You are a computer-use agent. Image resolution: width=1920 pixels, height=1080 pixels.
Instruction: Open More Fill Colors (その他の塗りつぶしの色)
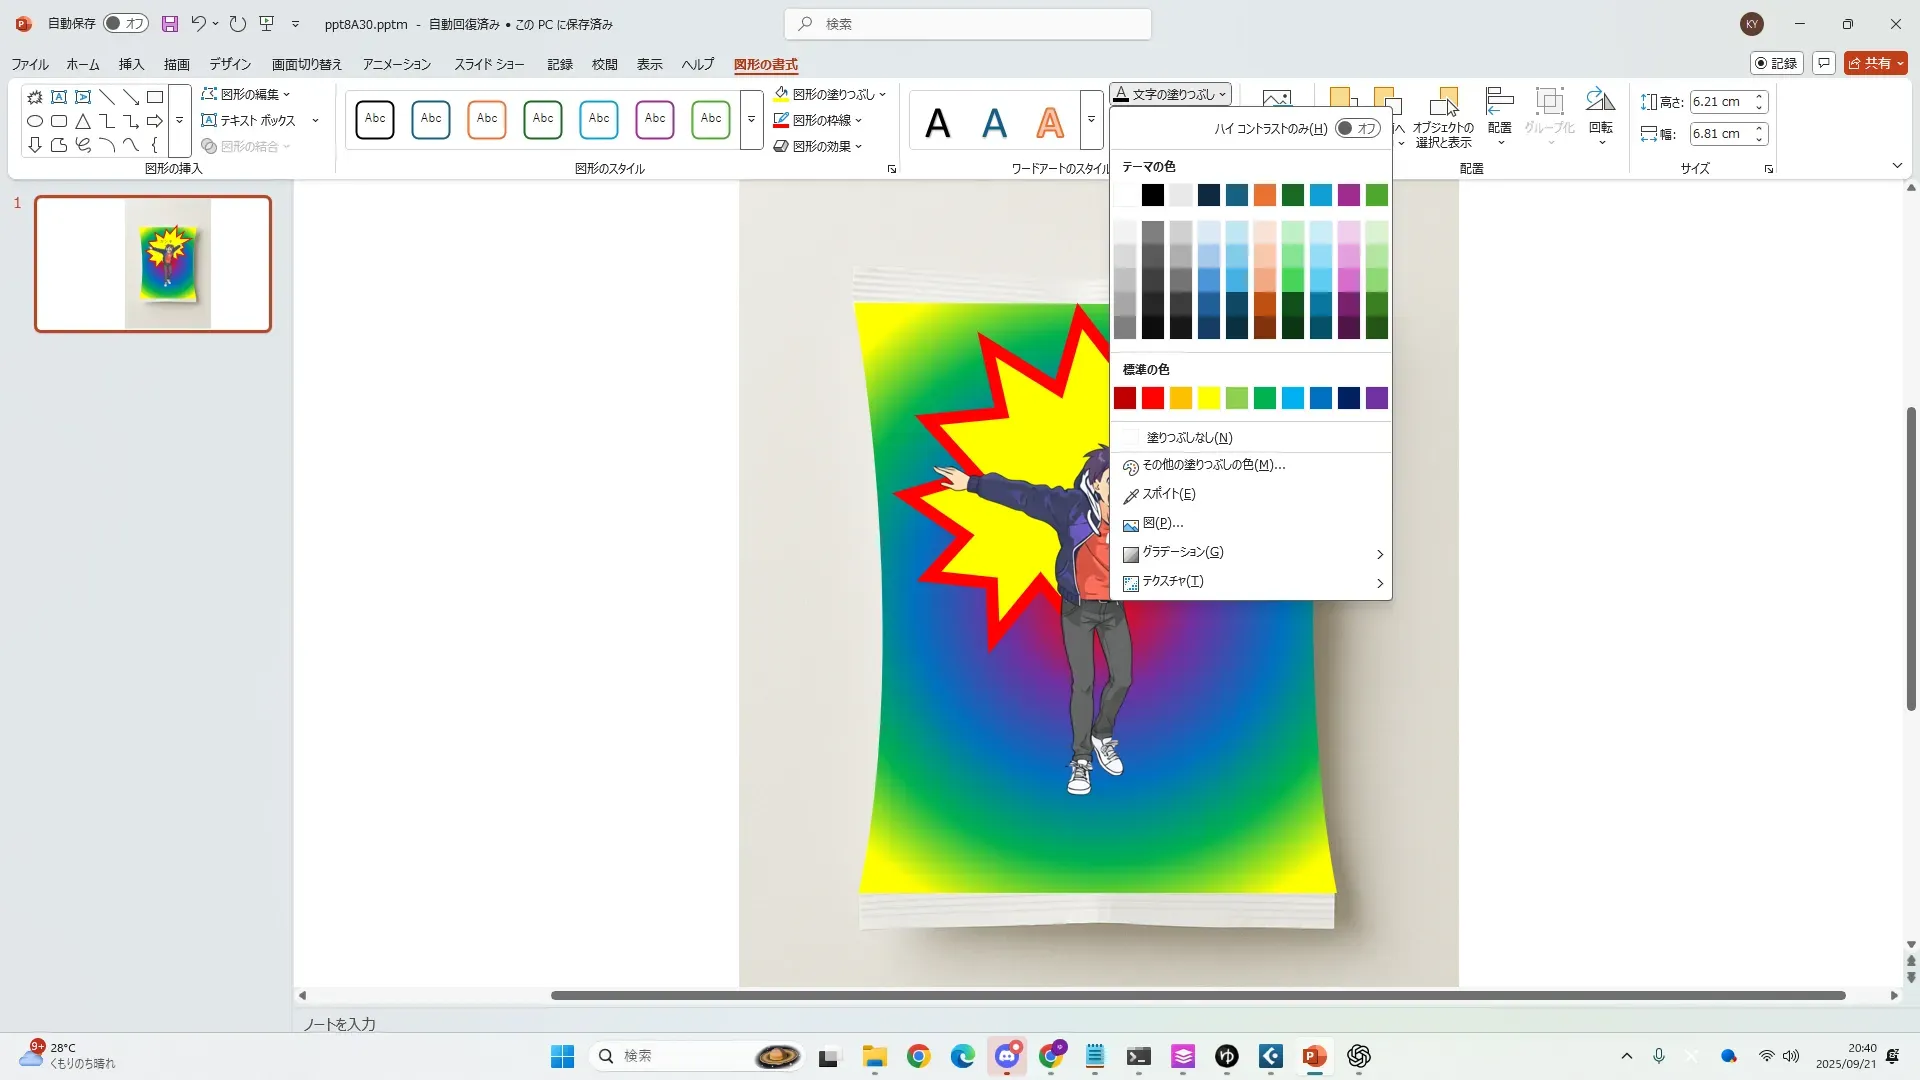[x=1213, y=465]
